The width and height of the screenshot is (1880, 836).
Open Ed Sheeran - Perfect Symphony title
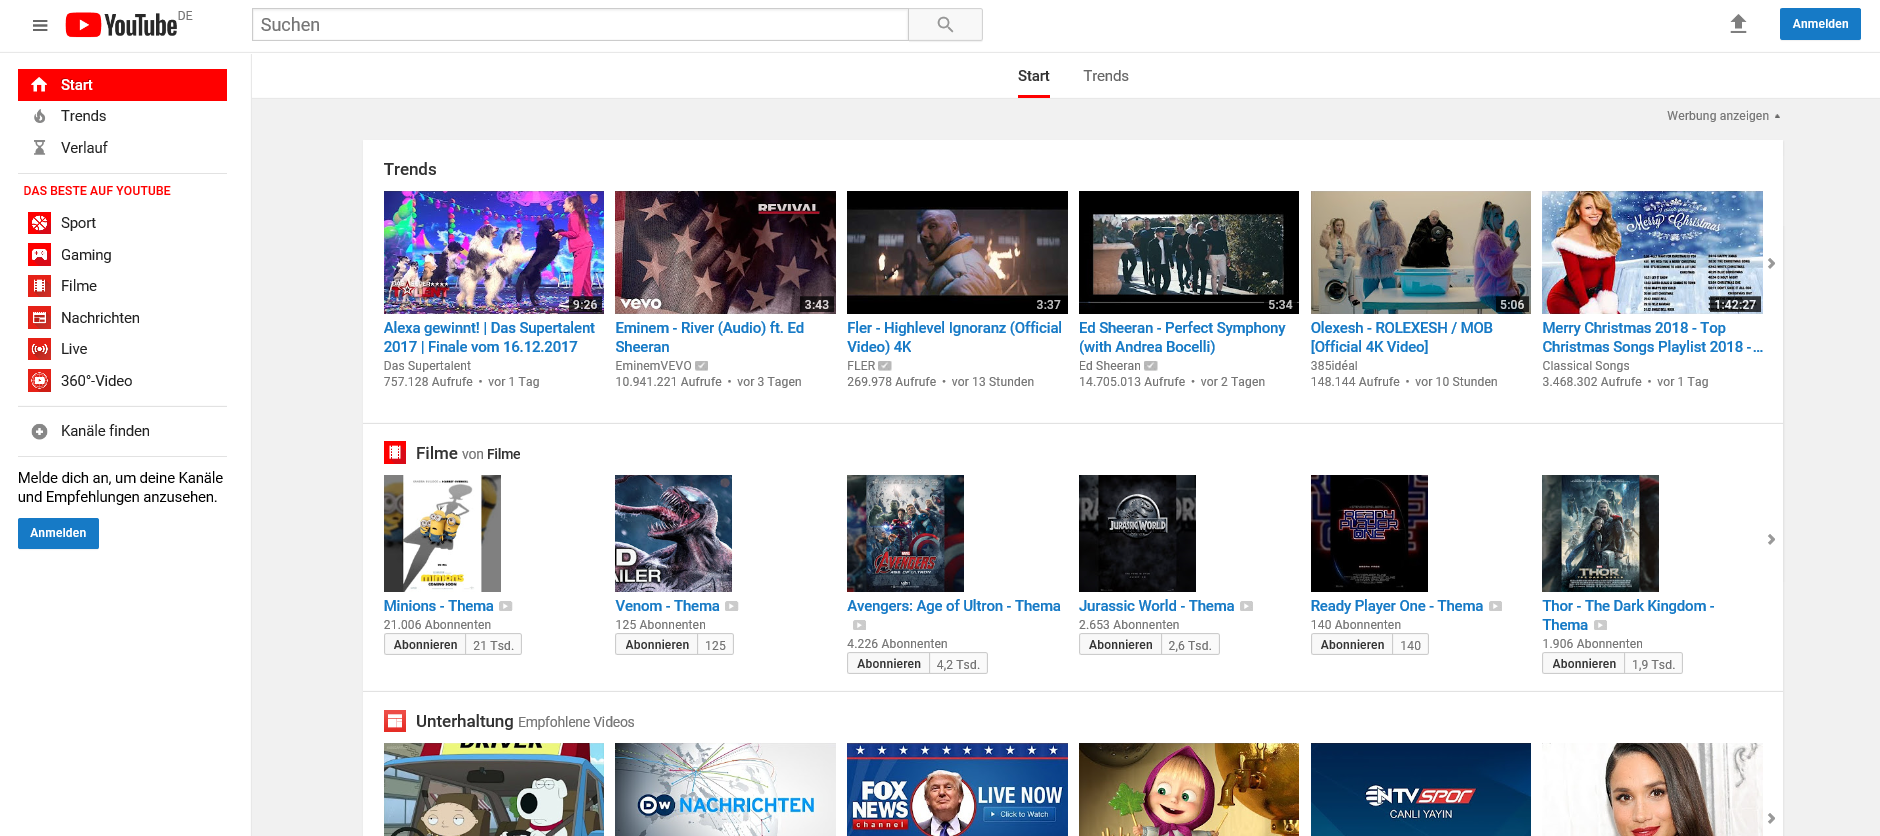pyautogui.click(x=1182, y=337)
